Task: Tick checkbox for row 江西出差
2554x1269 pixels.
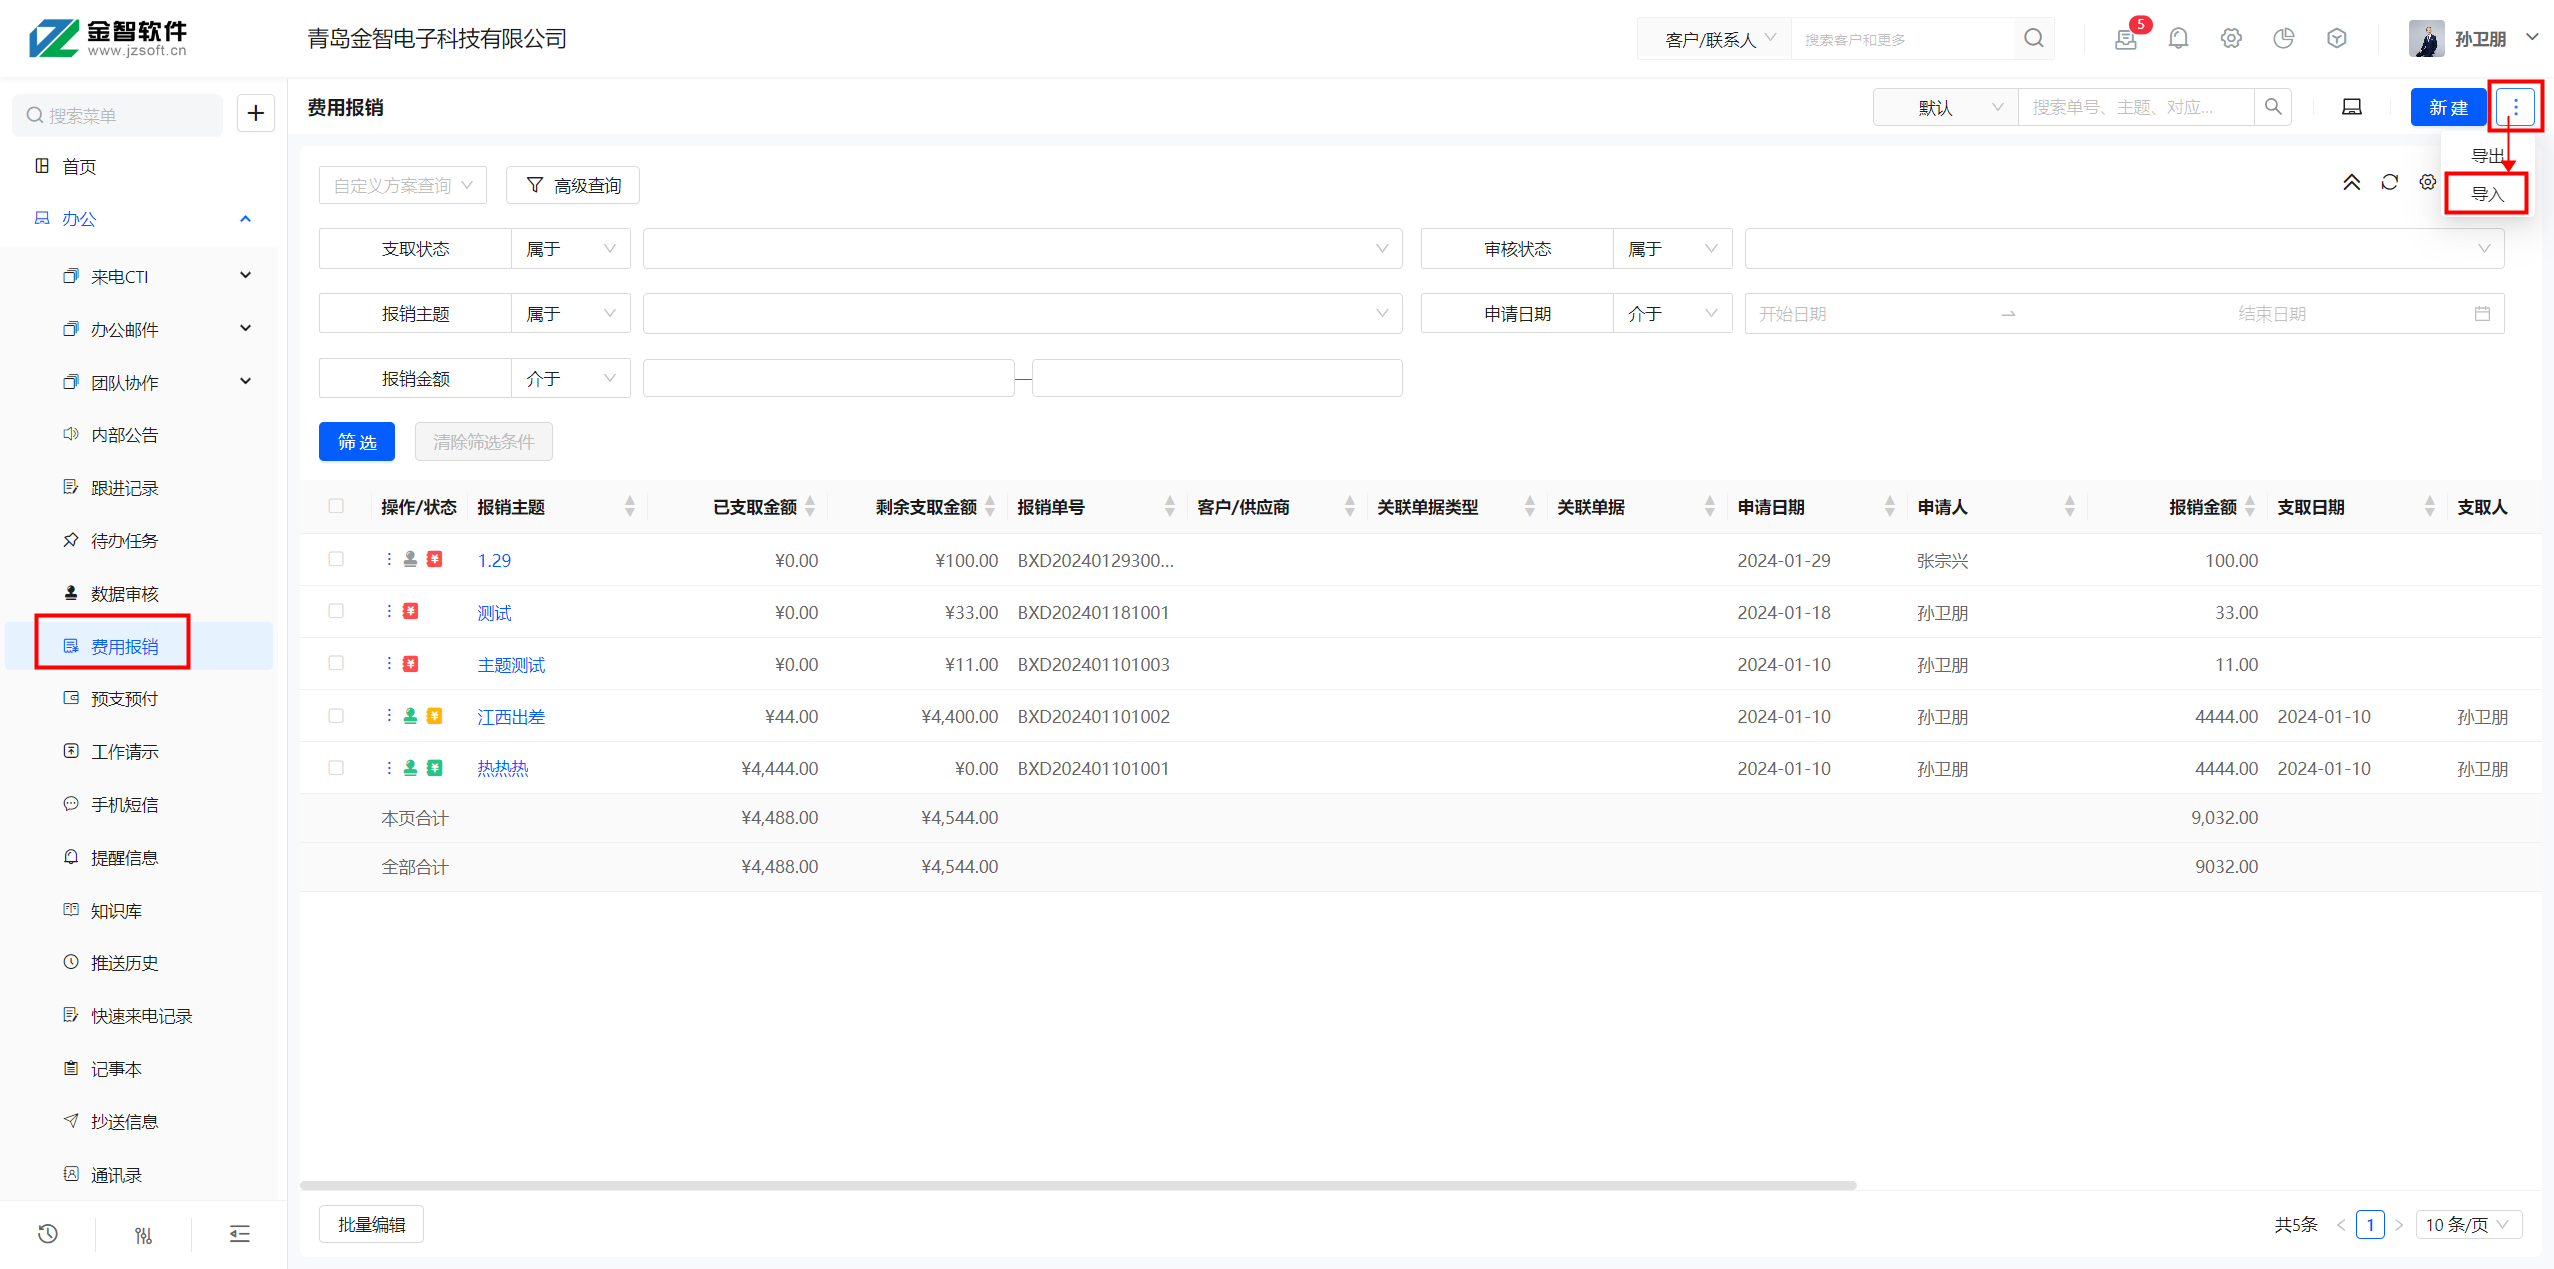Action: tap(336, 716)
